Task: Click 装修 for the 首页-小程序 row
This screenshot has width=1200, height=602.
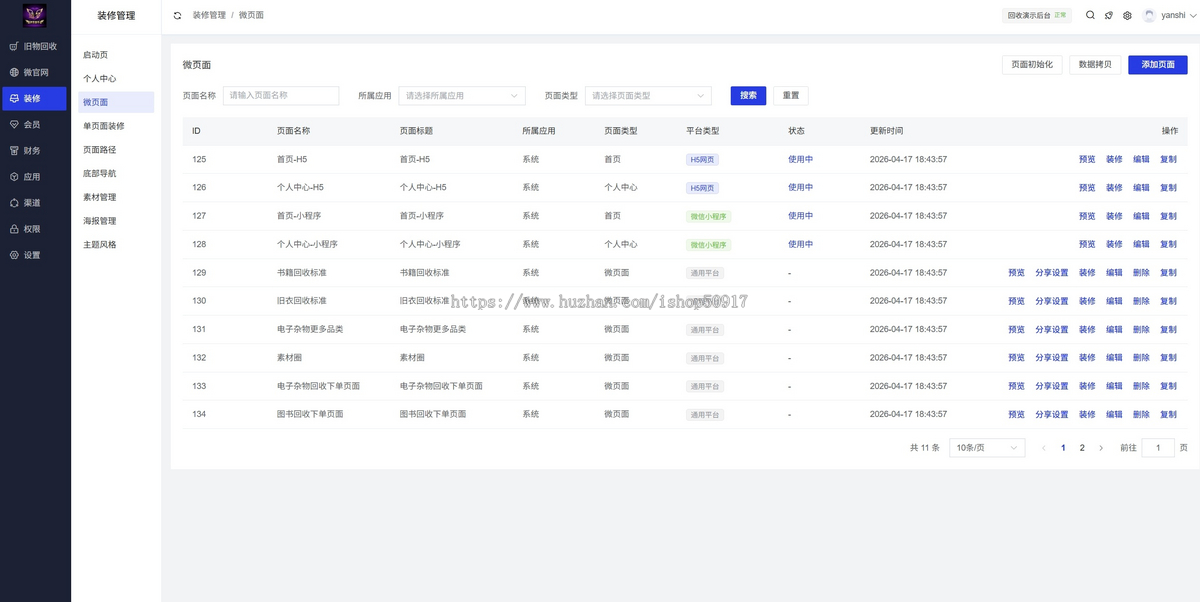Action: (x=1114, y=216)
